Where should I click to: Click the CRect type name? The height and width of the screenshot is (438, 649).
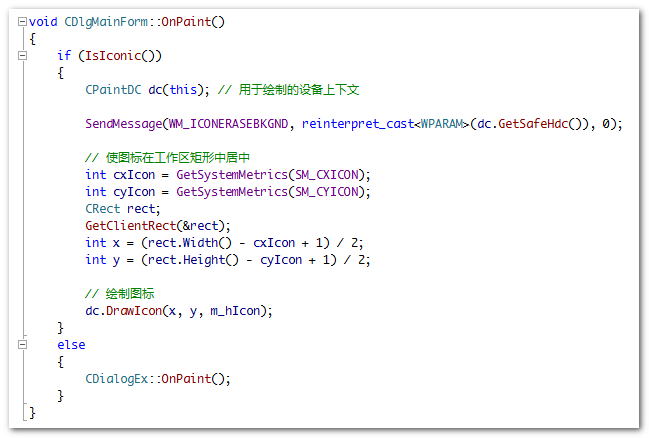pyautogui.click(x=103, y=209)
